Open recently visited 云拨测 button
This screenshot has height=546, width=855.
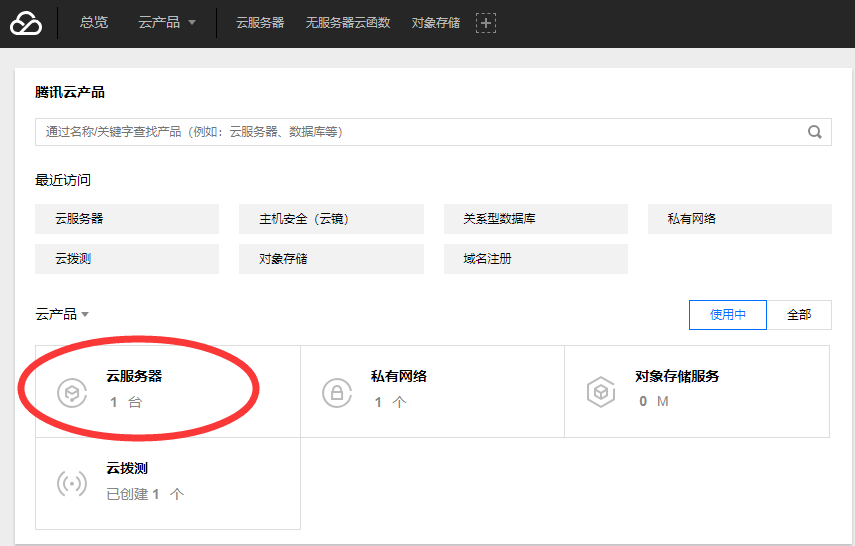(127, 259)
